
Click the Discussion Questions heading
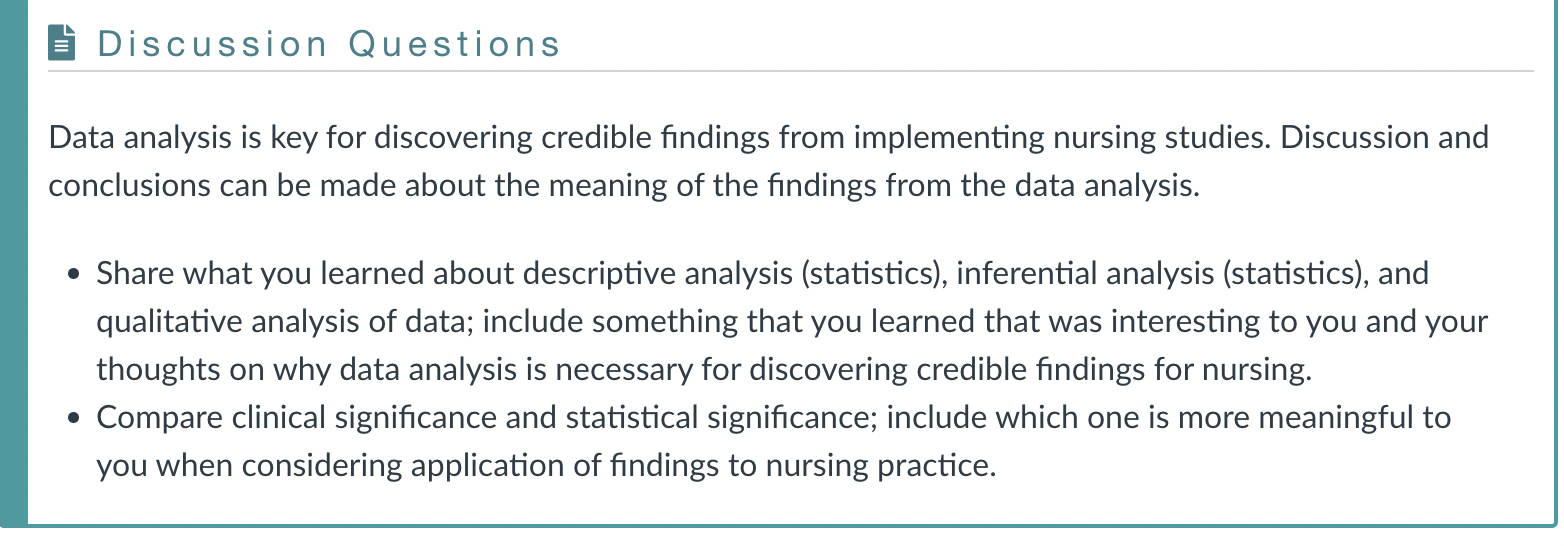coord(329,44)
